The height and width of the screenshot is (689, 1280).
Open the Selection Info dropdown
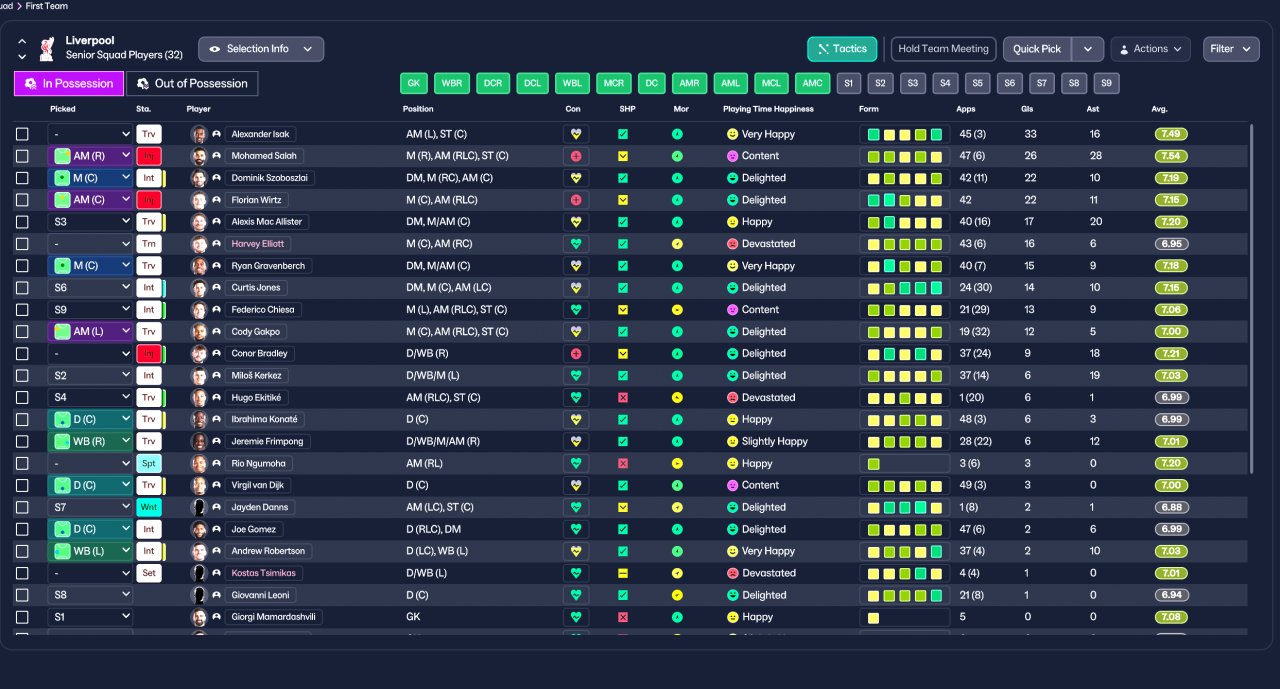[261, 49]
